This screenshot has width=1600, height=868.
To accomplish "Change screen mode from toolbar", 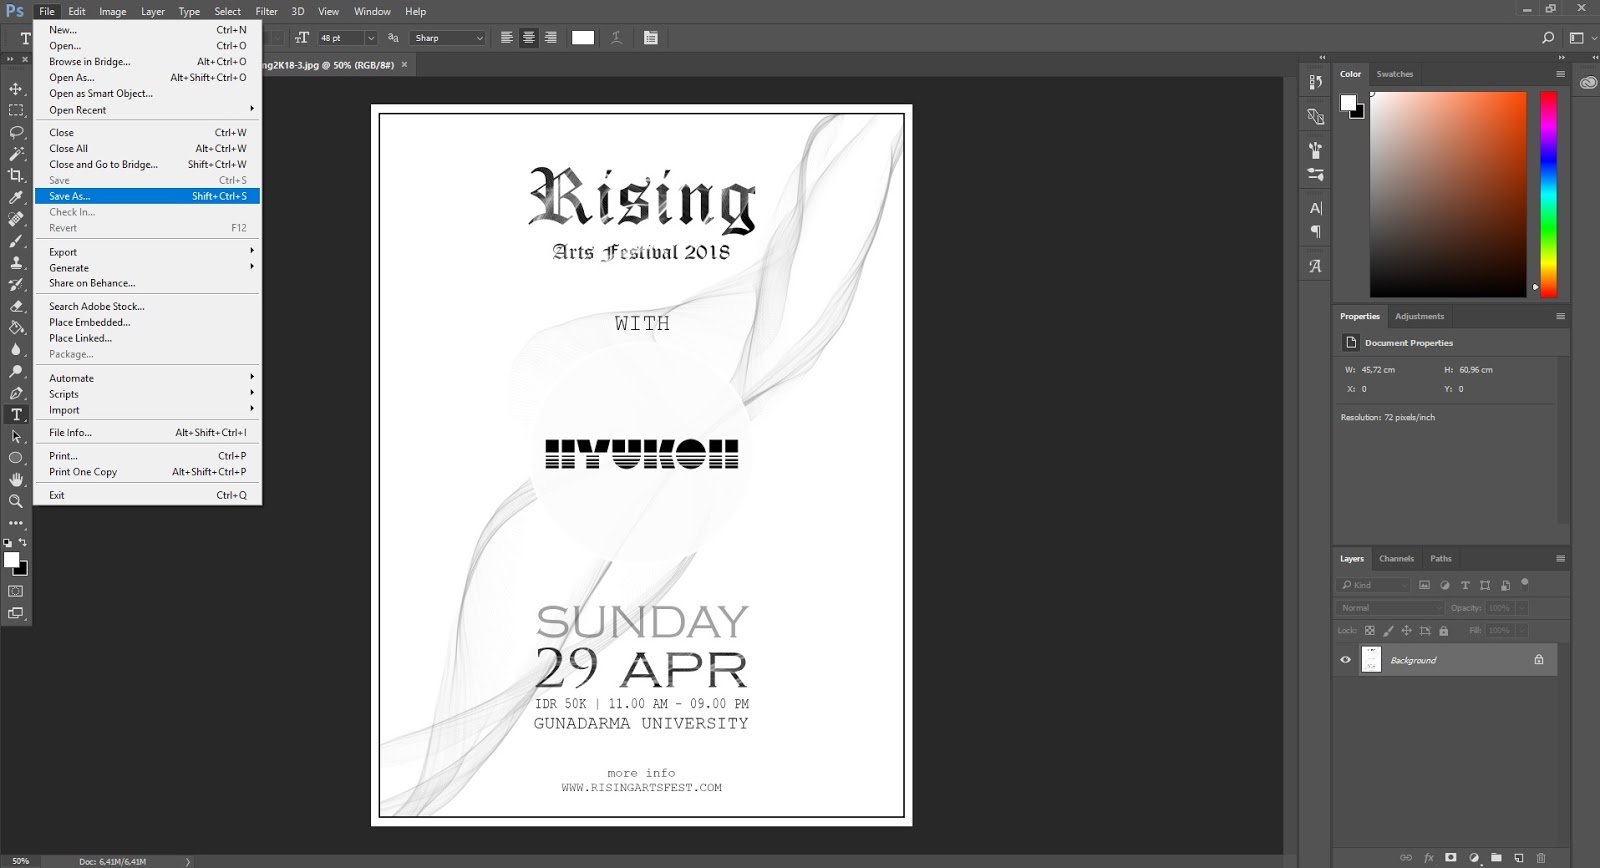I will [16, 614].
